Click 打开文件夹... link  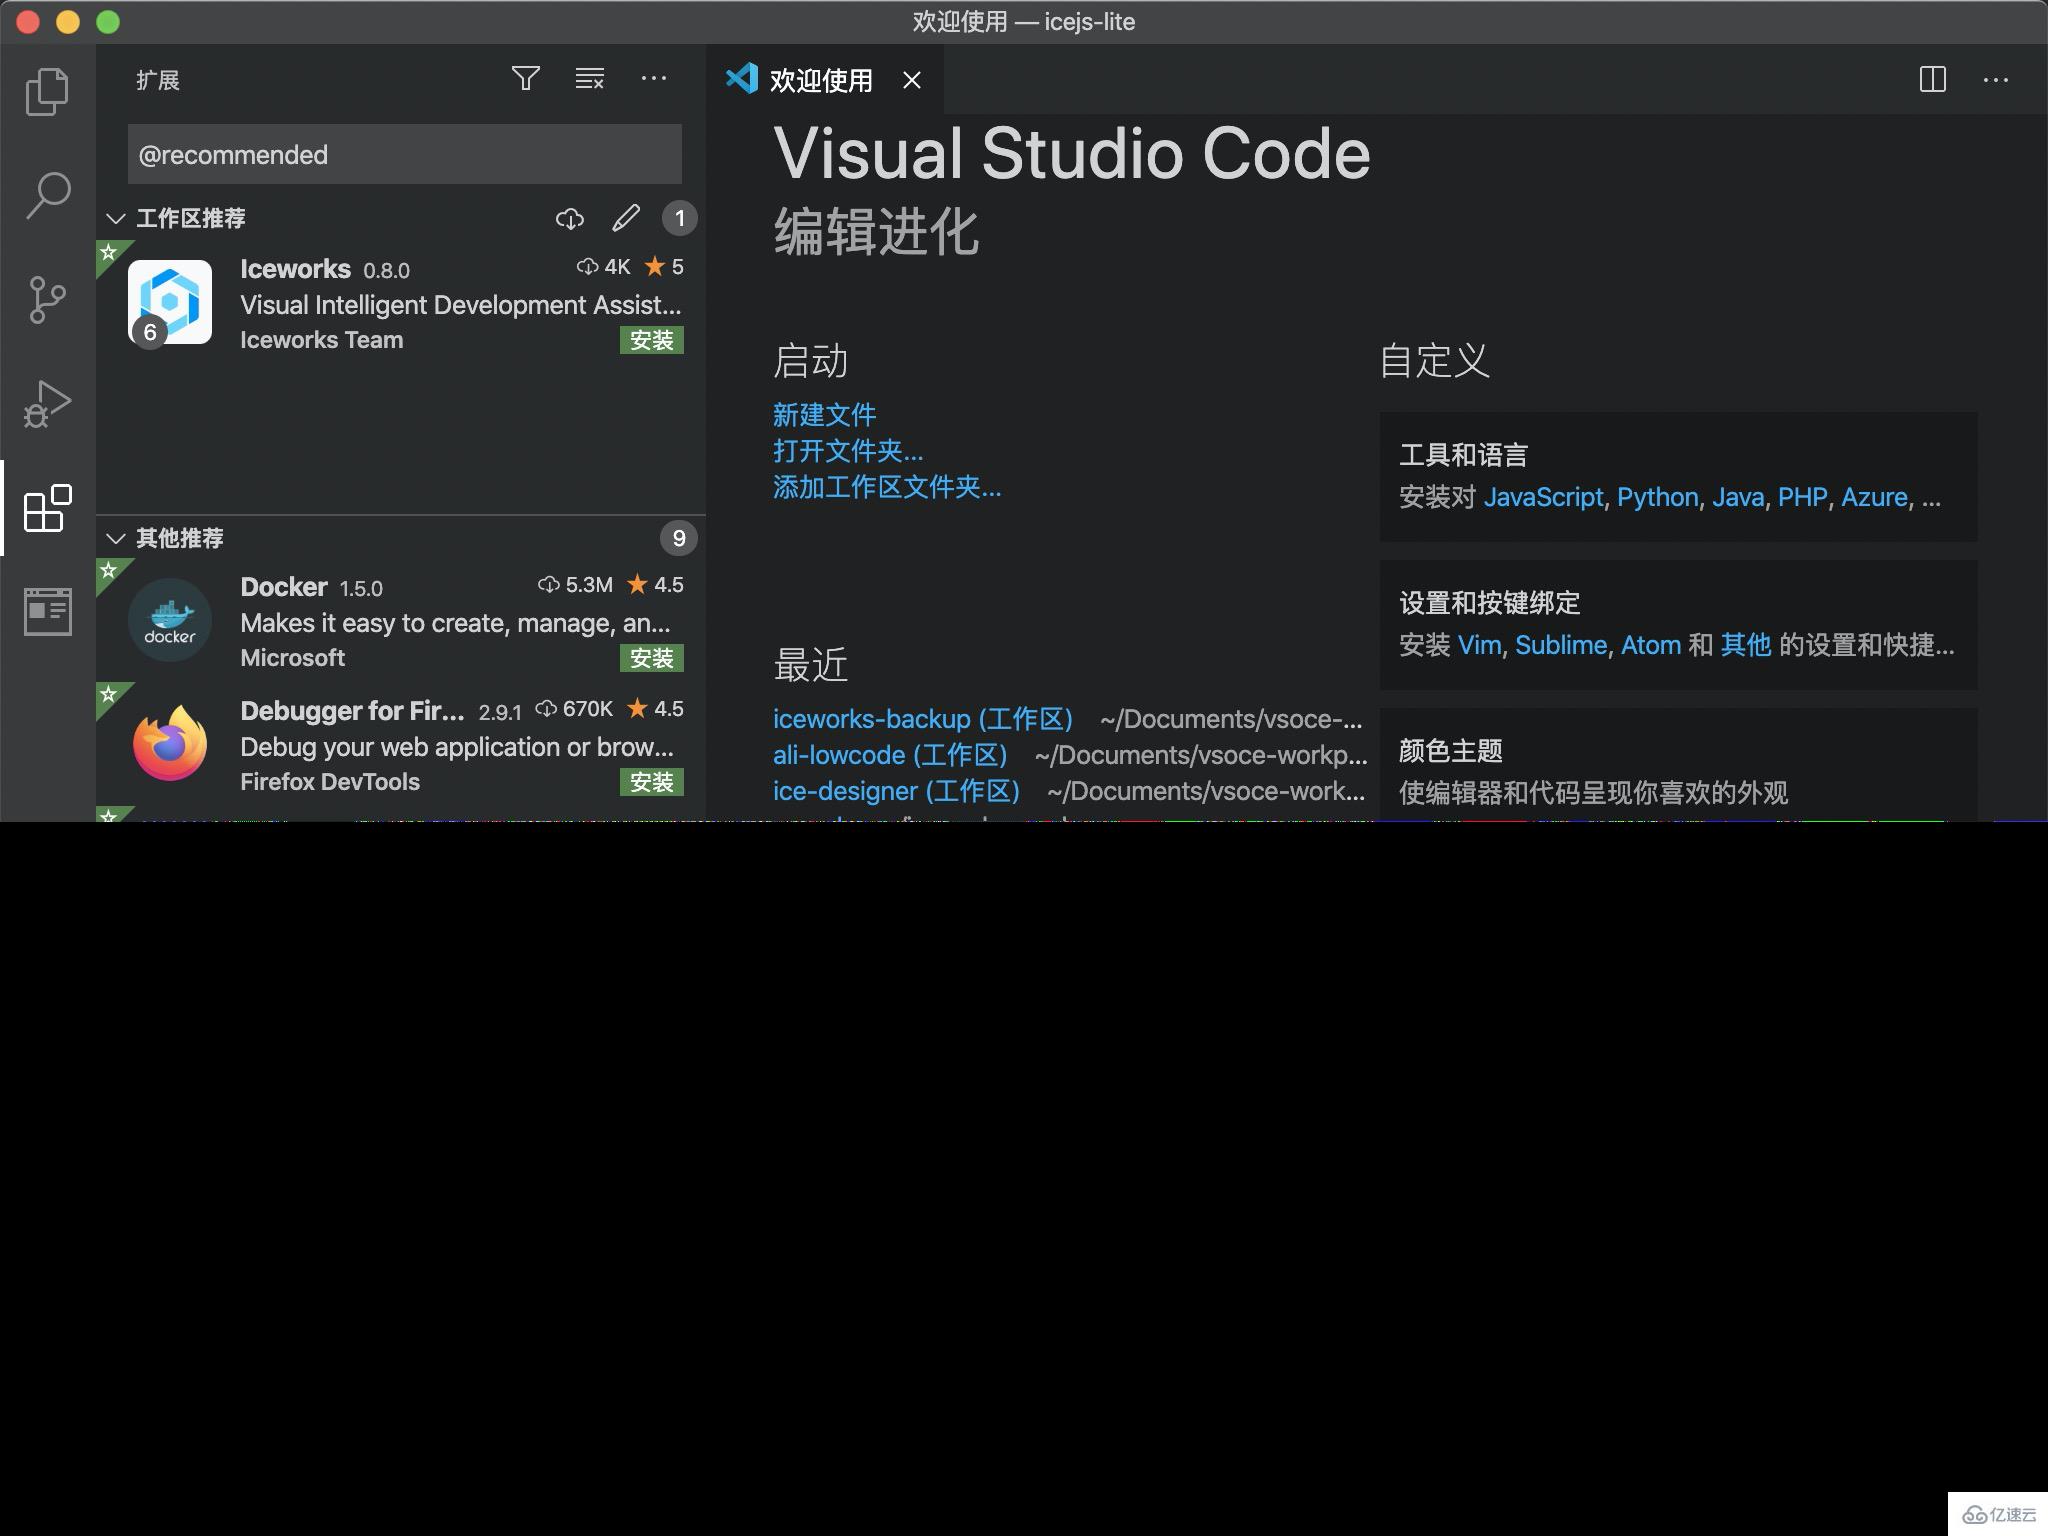(x=848, y=451)
